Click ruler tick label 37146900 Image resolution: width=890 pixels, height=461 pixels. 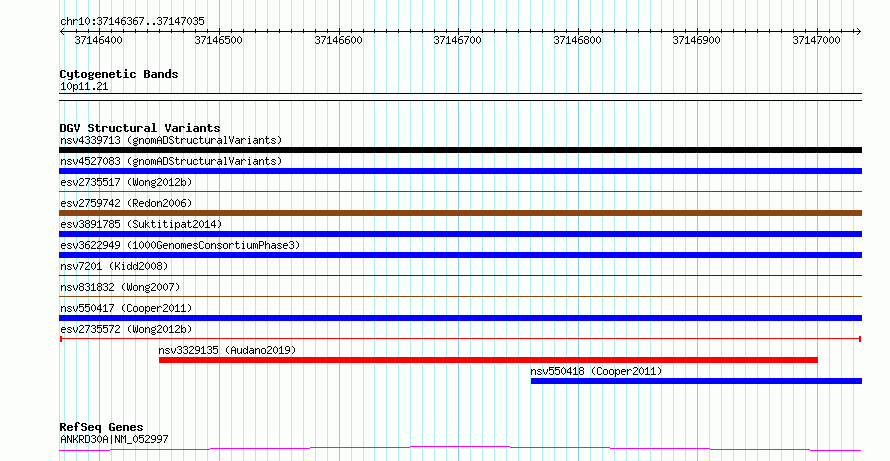(696, 40)
